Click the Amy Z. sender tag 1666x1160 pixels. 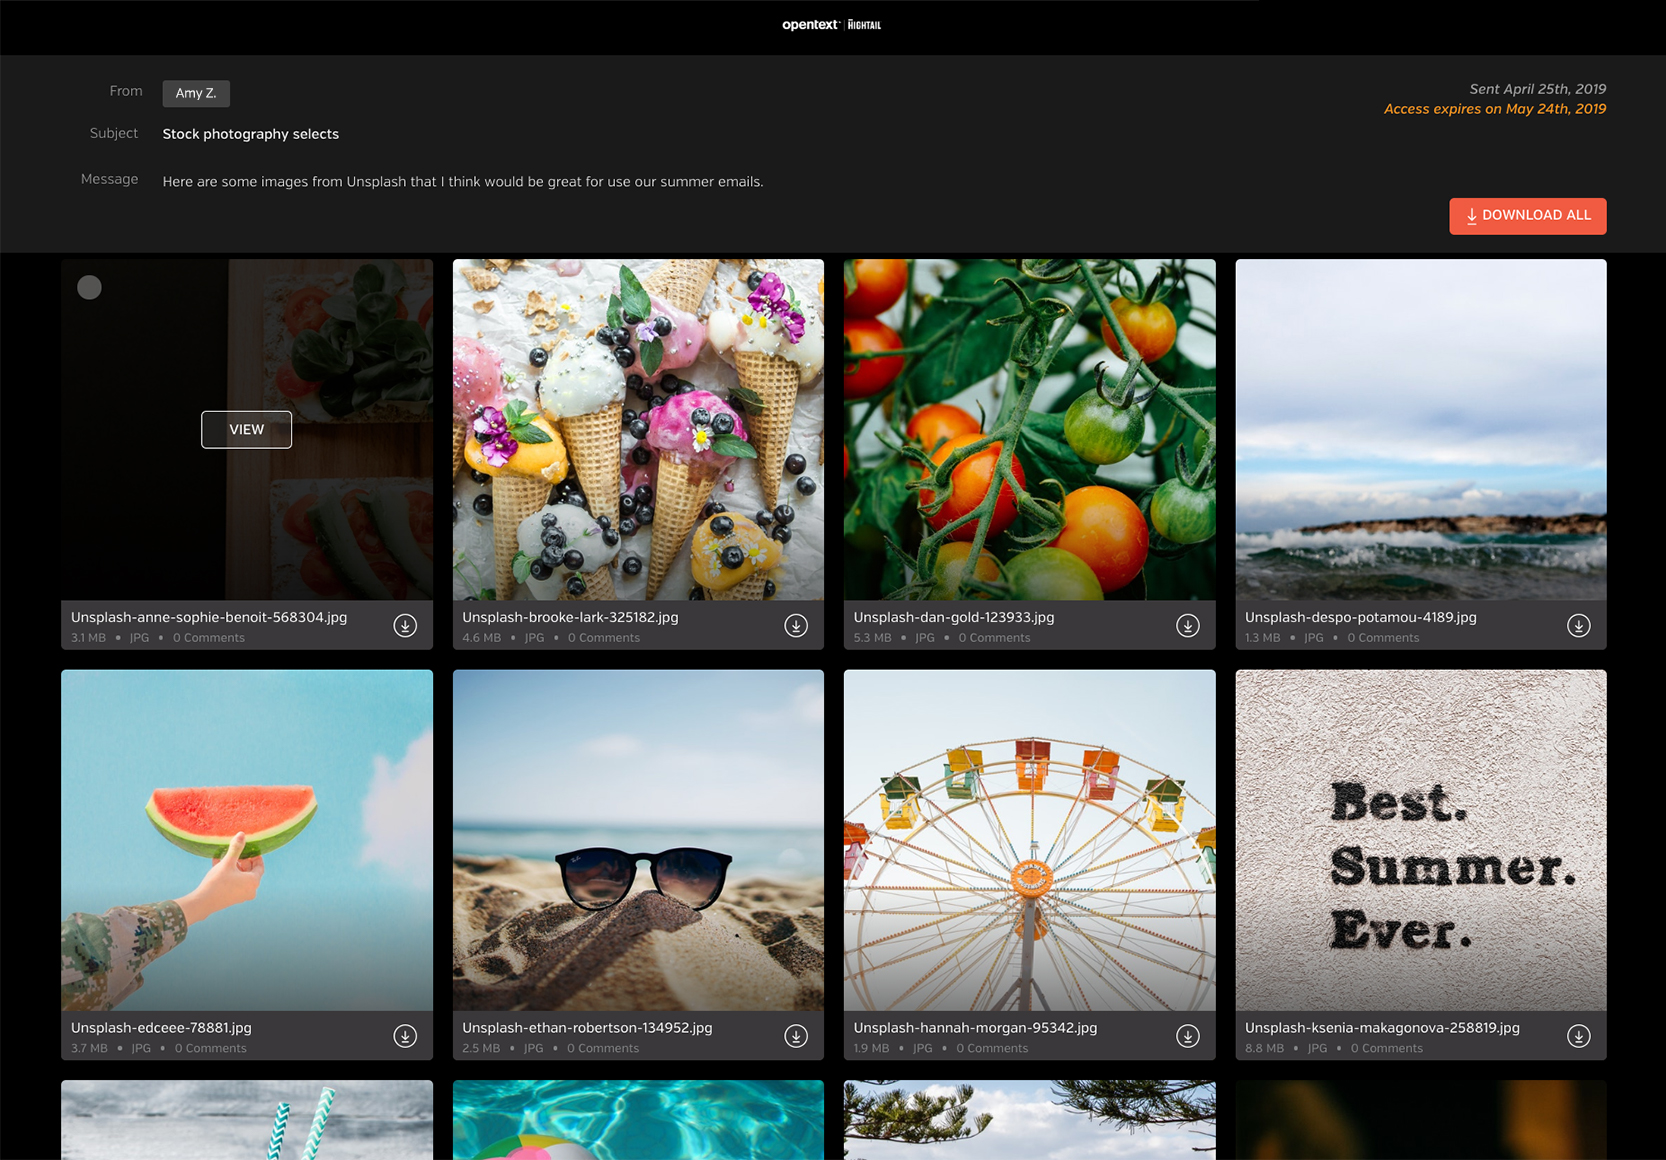[196, 93]
